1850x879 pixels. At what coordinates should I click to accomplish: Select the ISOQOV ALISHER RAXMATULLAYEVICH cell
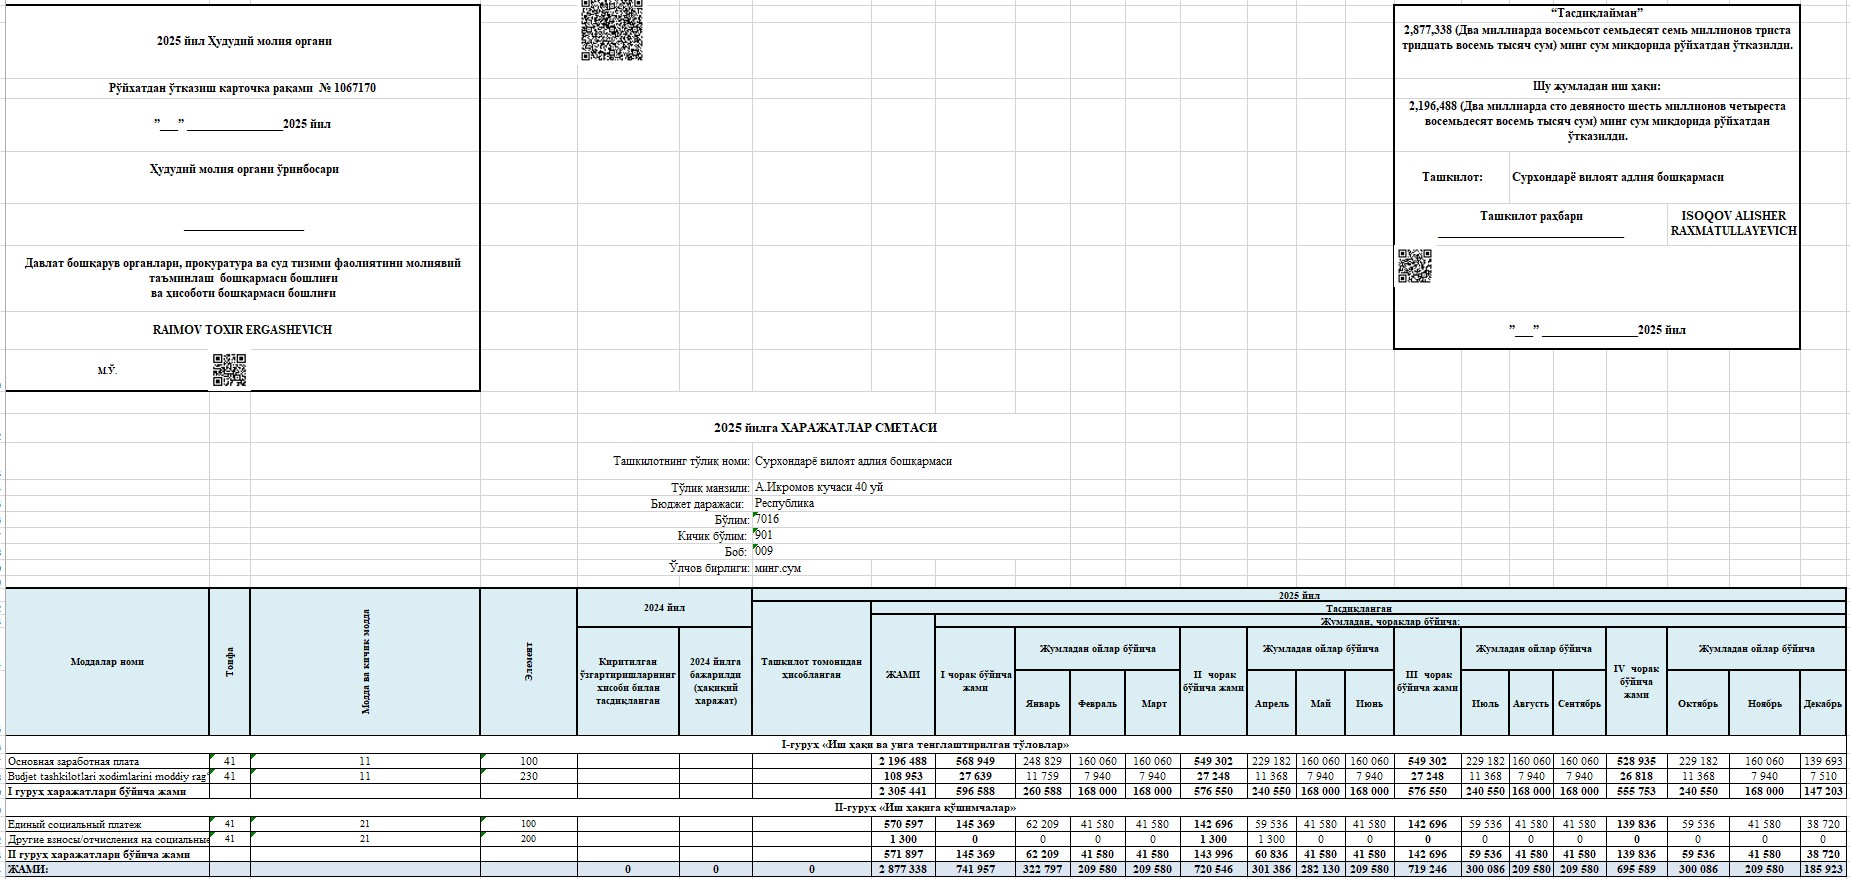click(1733, 223)
